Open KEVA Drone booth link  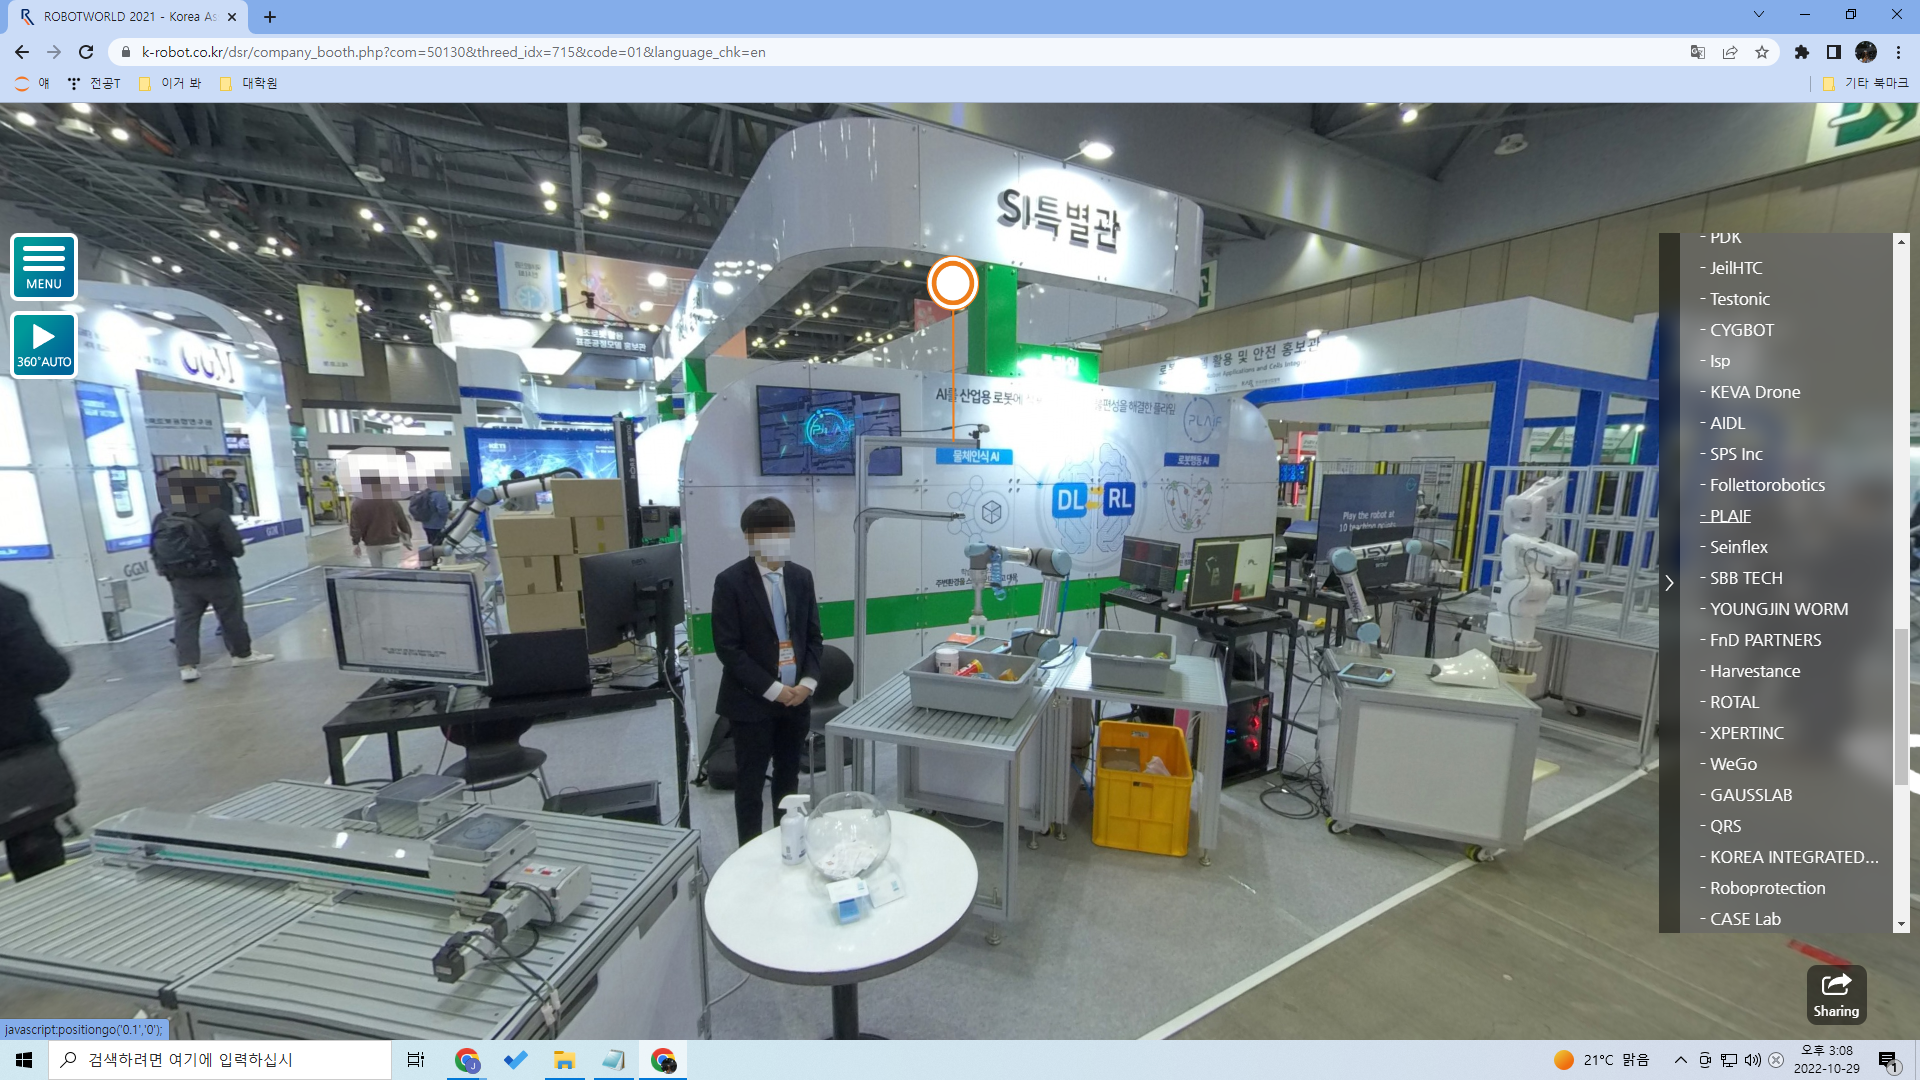tap(1754, 392)
